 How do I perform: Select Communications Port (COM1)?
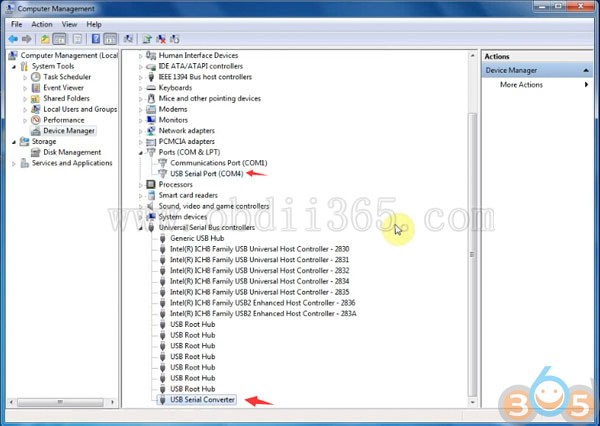(218, 163)
